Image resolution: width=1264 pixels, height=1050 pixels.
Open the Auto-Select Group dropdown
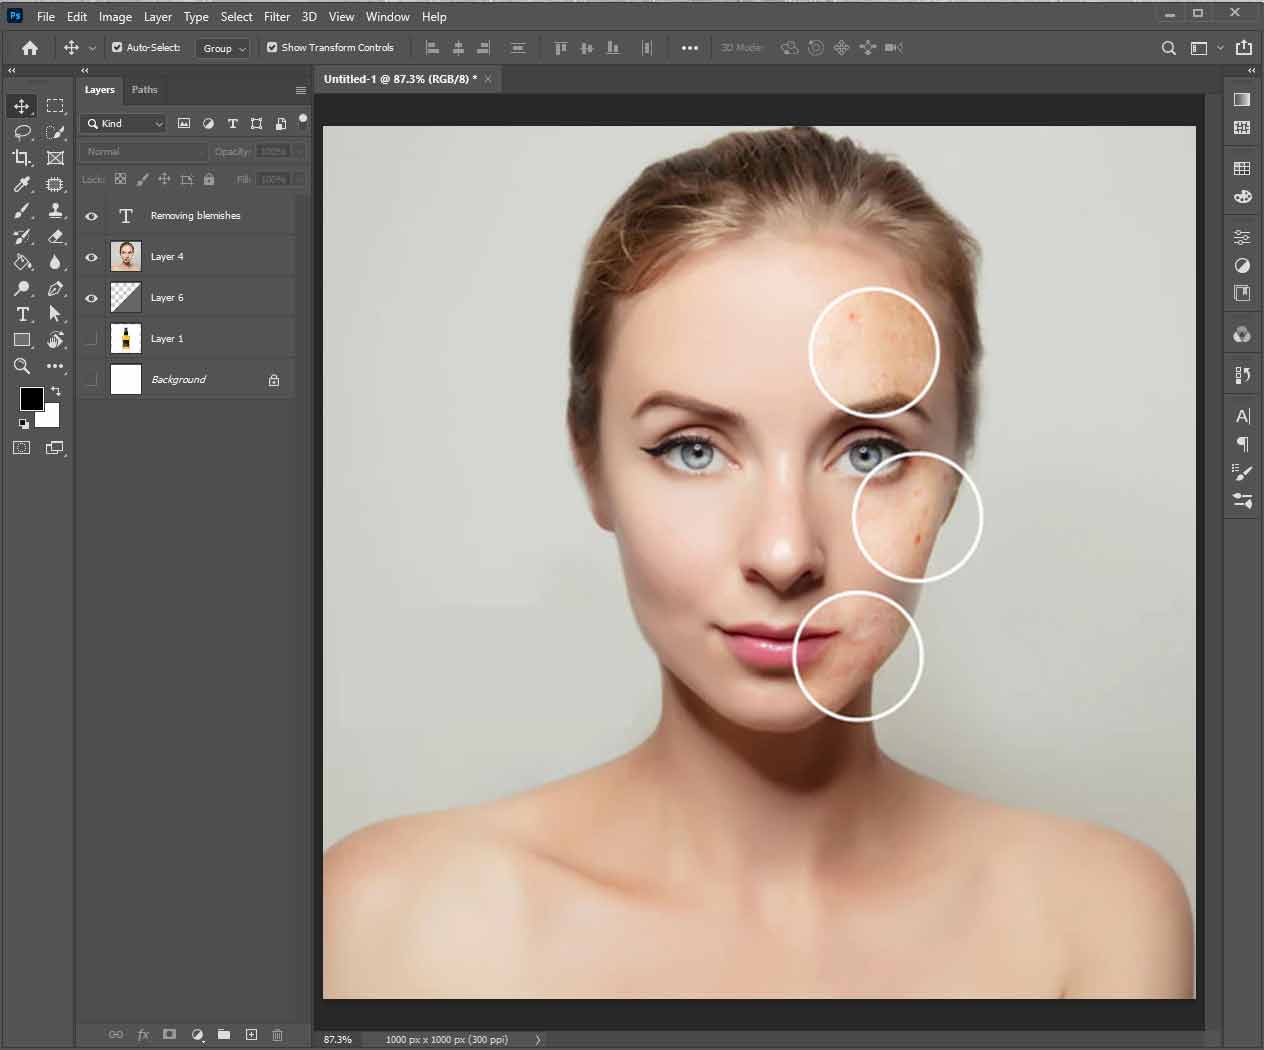point(222,47)
